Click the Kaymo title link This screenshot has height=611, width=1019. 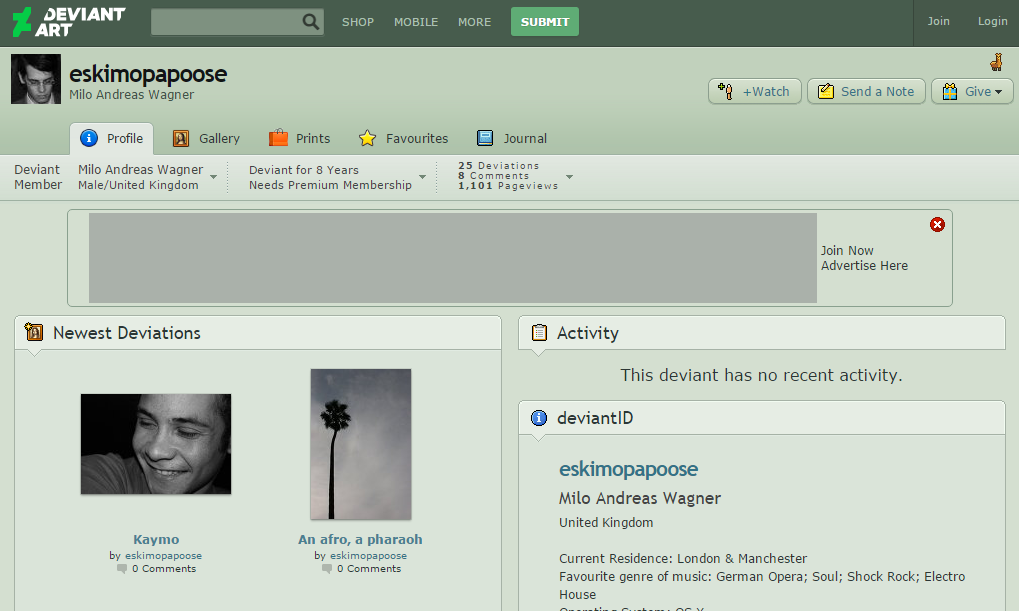coord(156,540)
